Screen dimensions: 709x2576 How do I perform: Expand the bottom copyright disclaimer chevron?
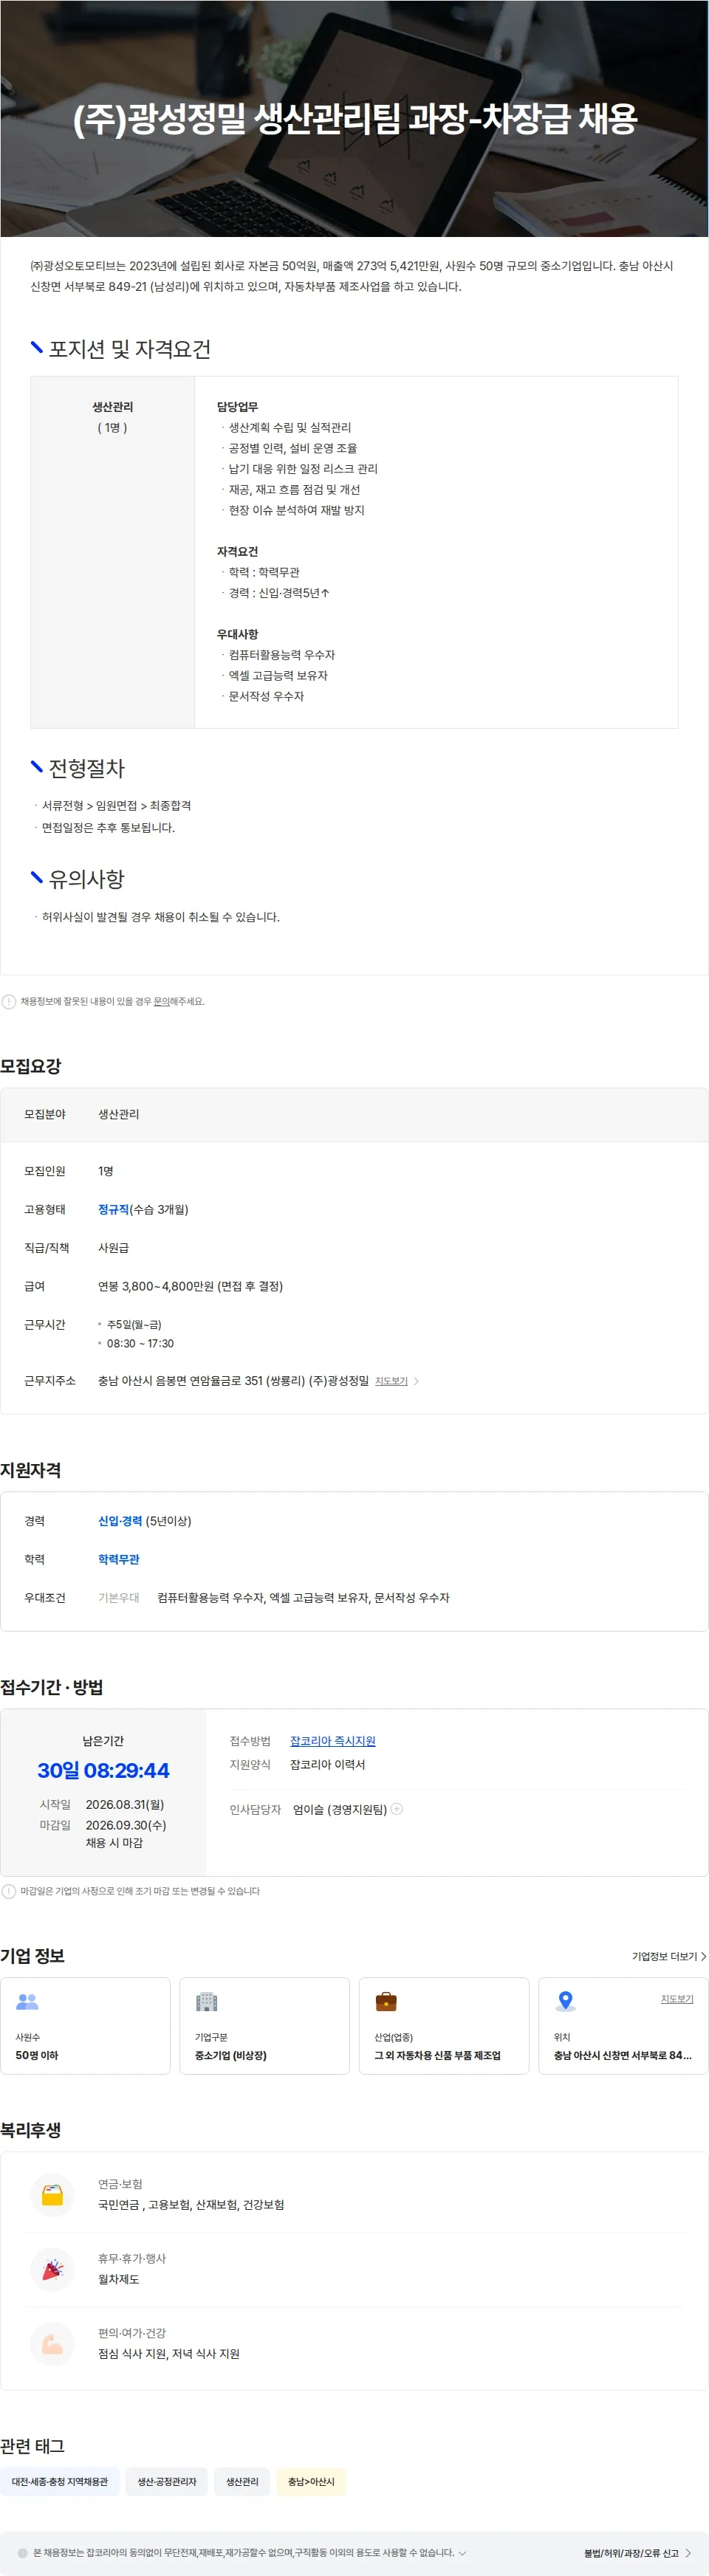(462, 2553)
